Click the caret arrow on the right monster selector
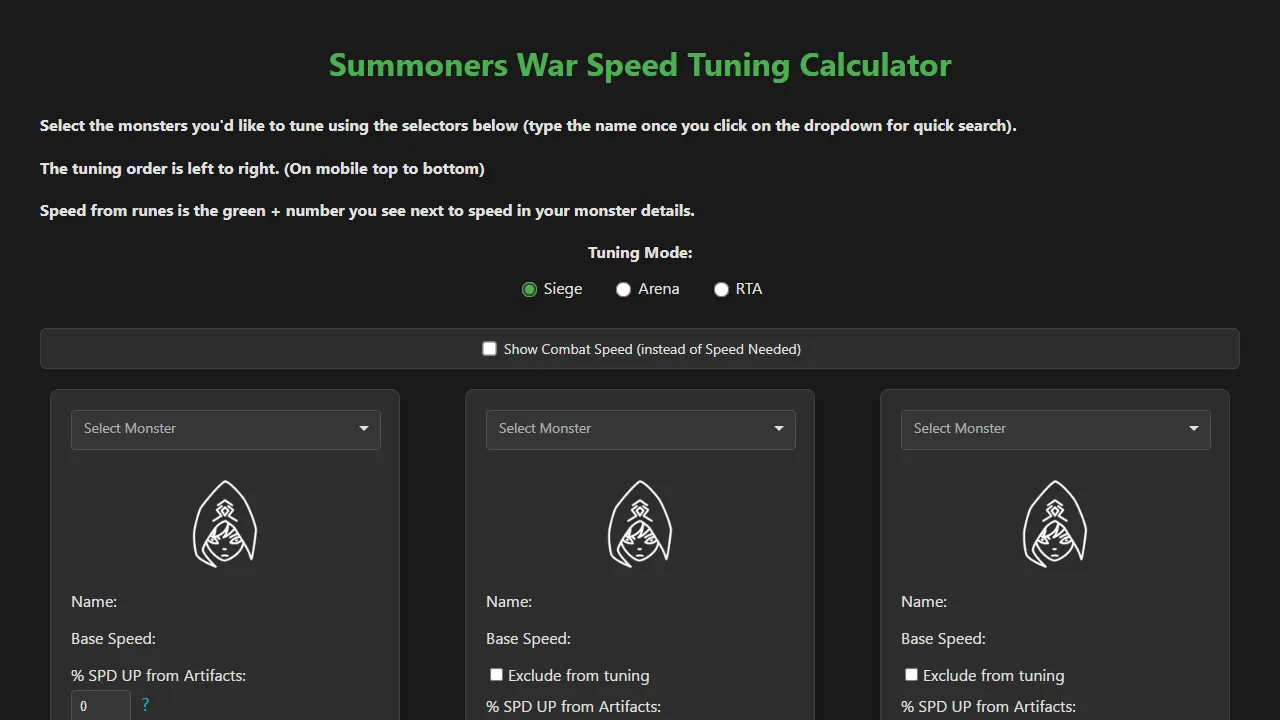The height and width of the screenshot is (720, 1280). tap(1194, 429)
